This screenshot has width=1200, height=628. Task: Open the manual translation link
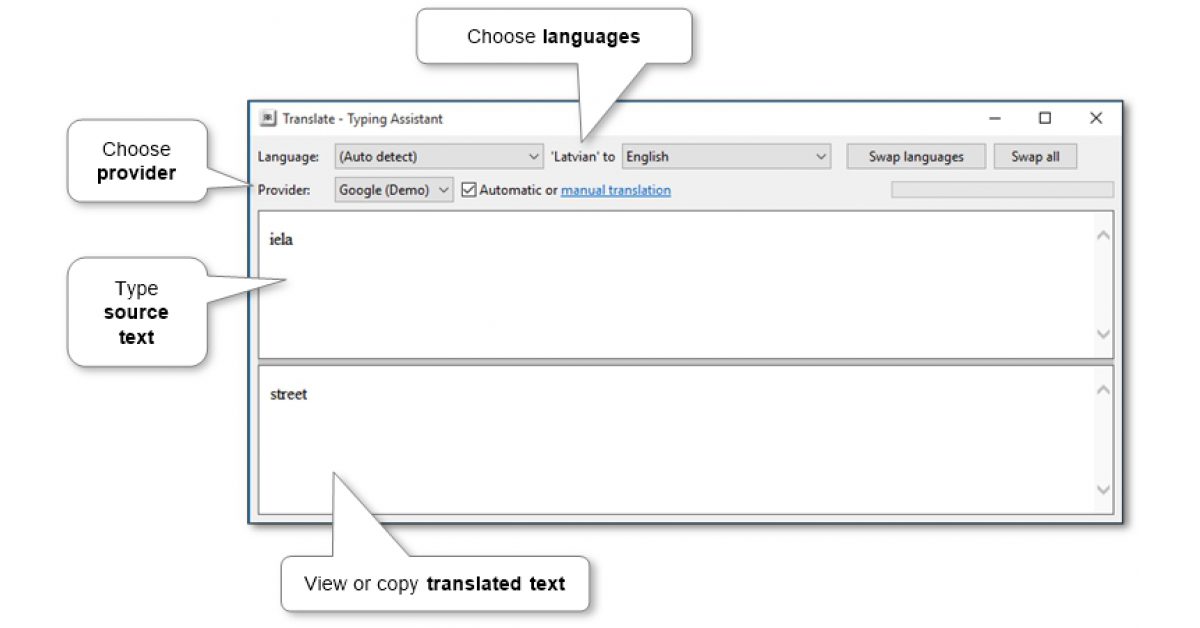click(615, 190)
